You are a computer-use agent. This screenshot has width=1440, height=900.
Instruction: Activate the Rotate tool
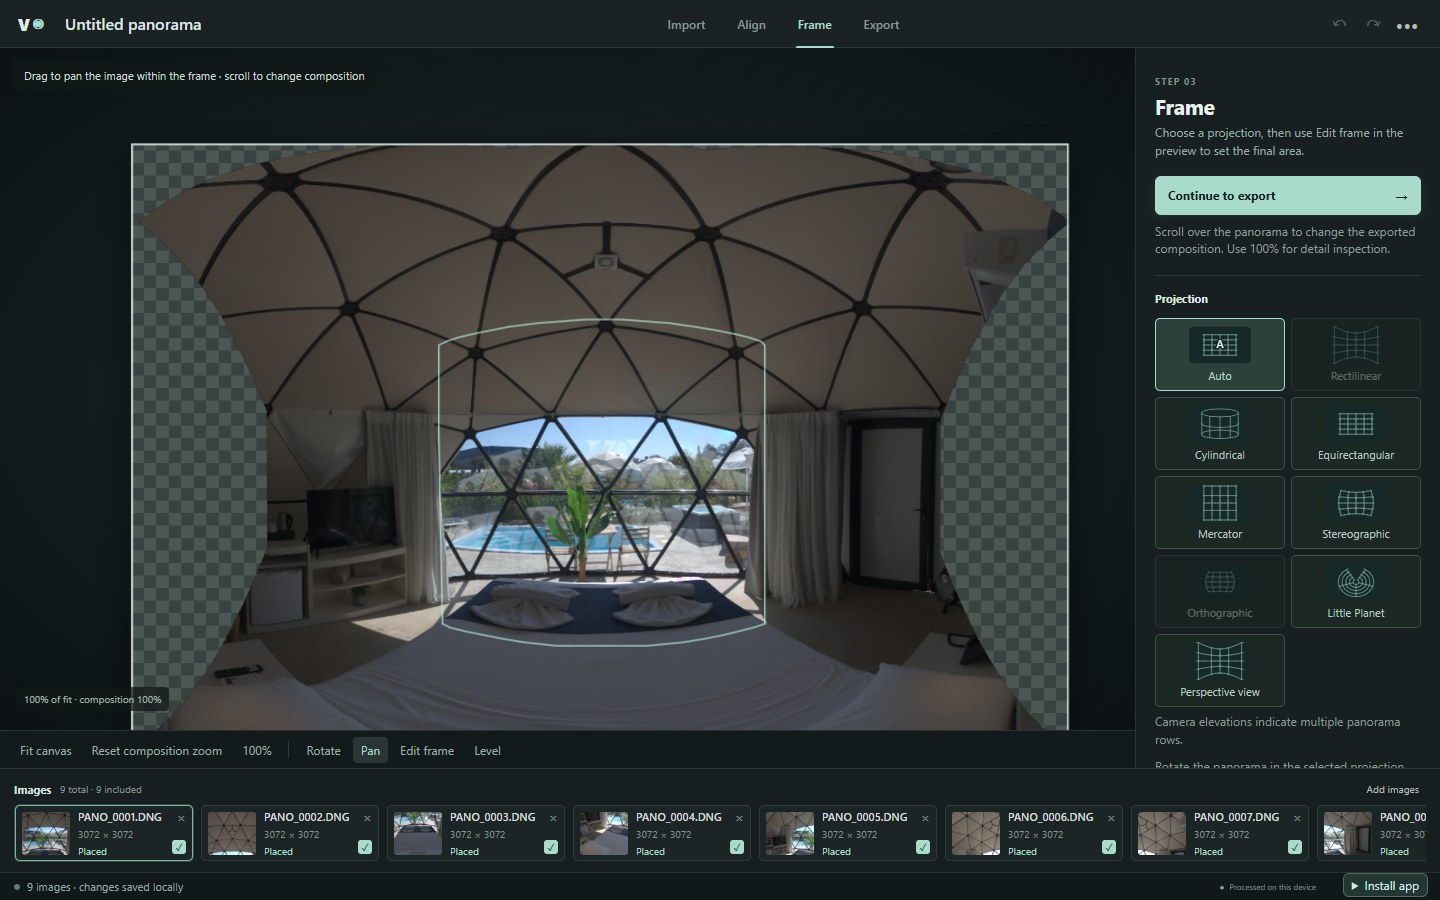(323, 751)
